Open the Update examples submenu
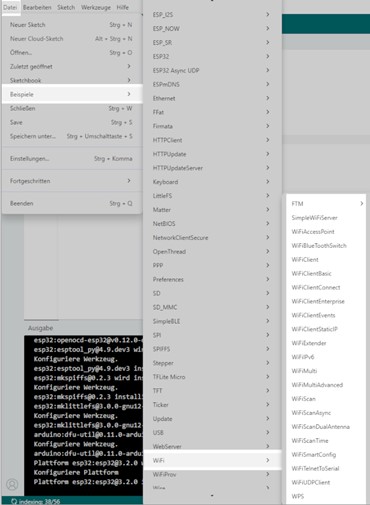 pos(212,419)
